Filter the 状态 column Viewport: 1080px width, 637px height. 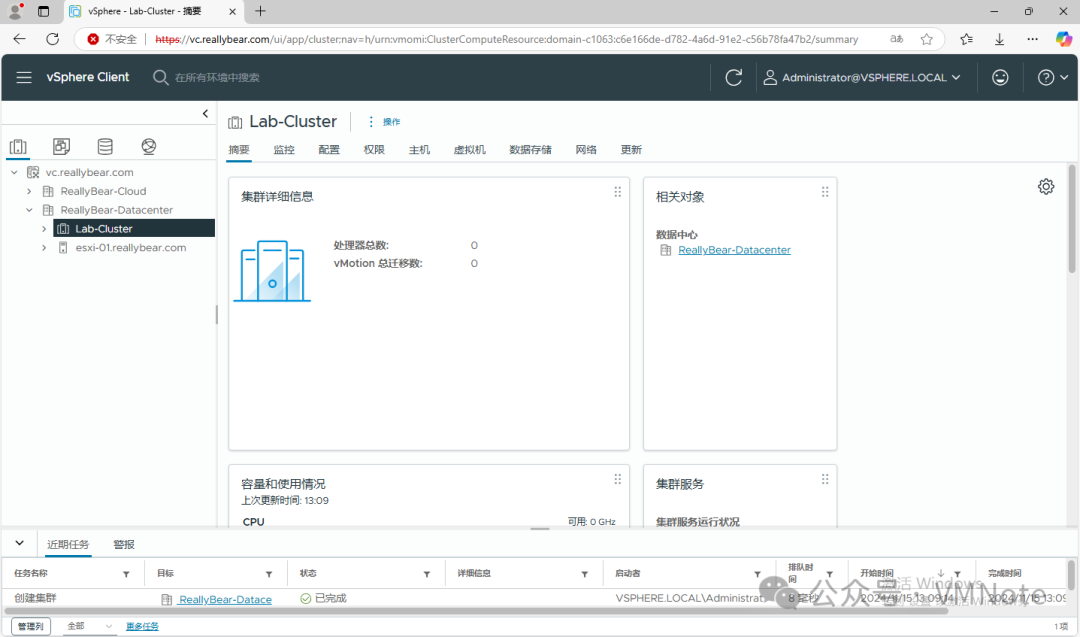(427, 574)
